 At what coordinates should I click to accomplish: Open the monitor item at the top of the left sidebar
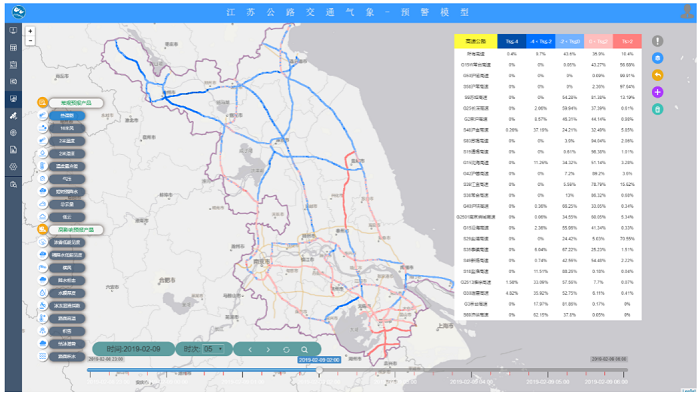pos(13,31)
